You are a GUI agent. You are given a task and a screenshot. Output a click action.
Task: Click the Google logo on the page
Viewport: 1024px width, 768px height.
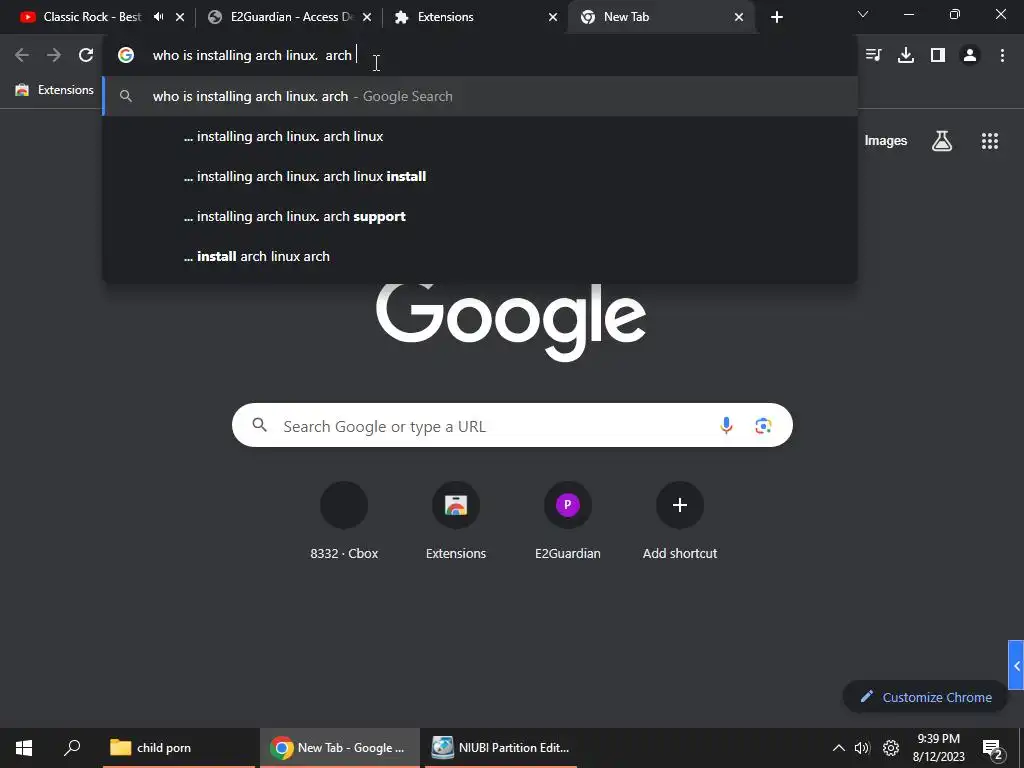[511, 321]
